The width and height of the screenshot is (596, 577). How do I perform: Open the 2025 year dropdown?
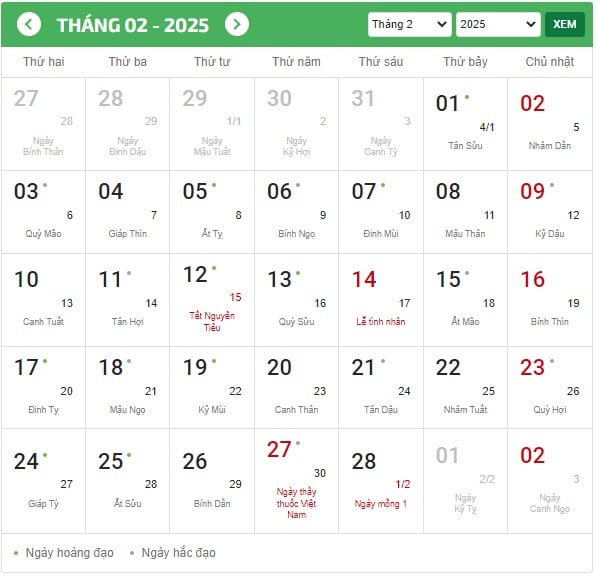click(x=498, y=25)
